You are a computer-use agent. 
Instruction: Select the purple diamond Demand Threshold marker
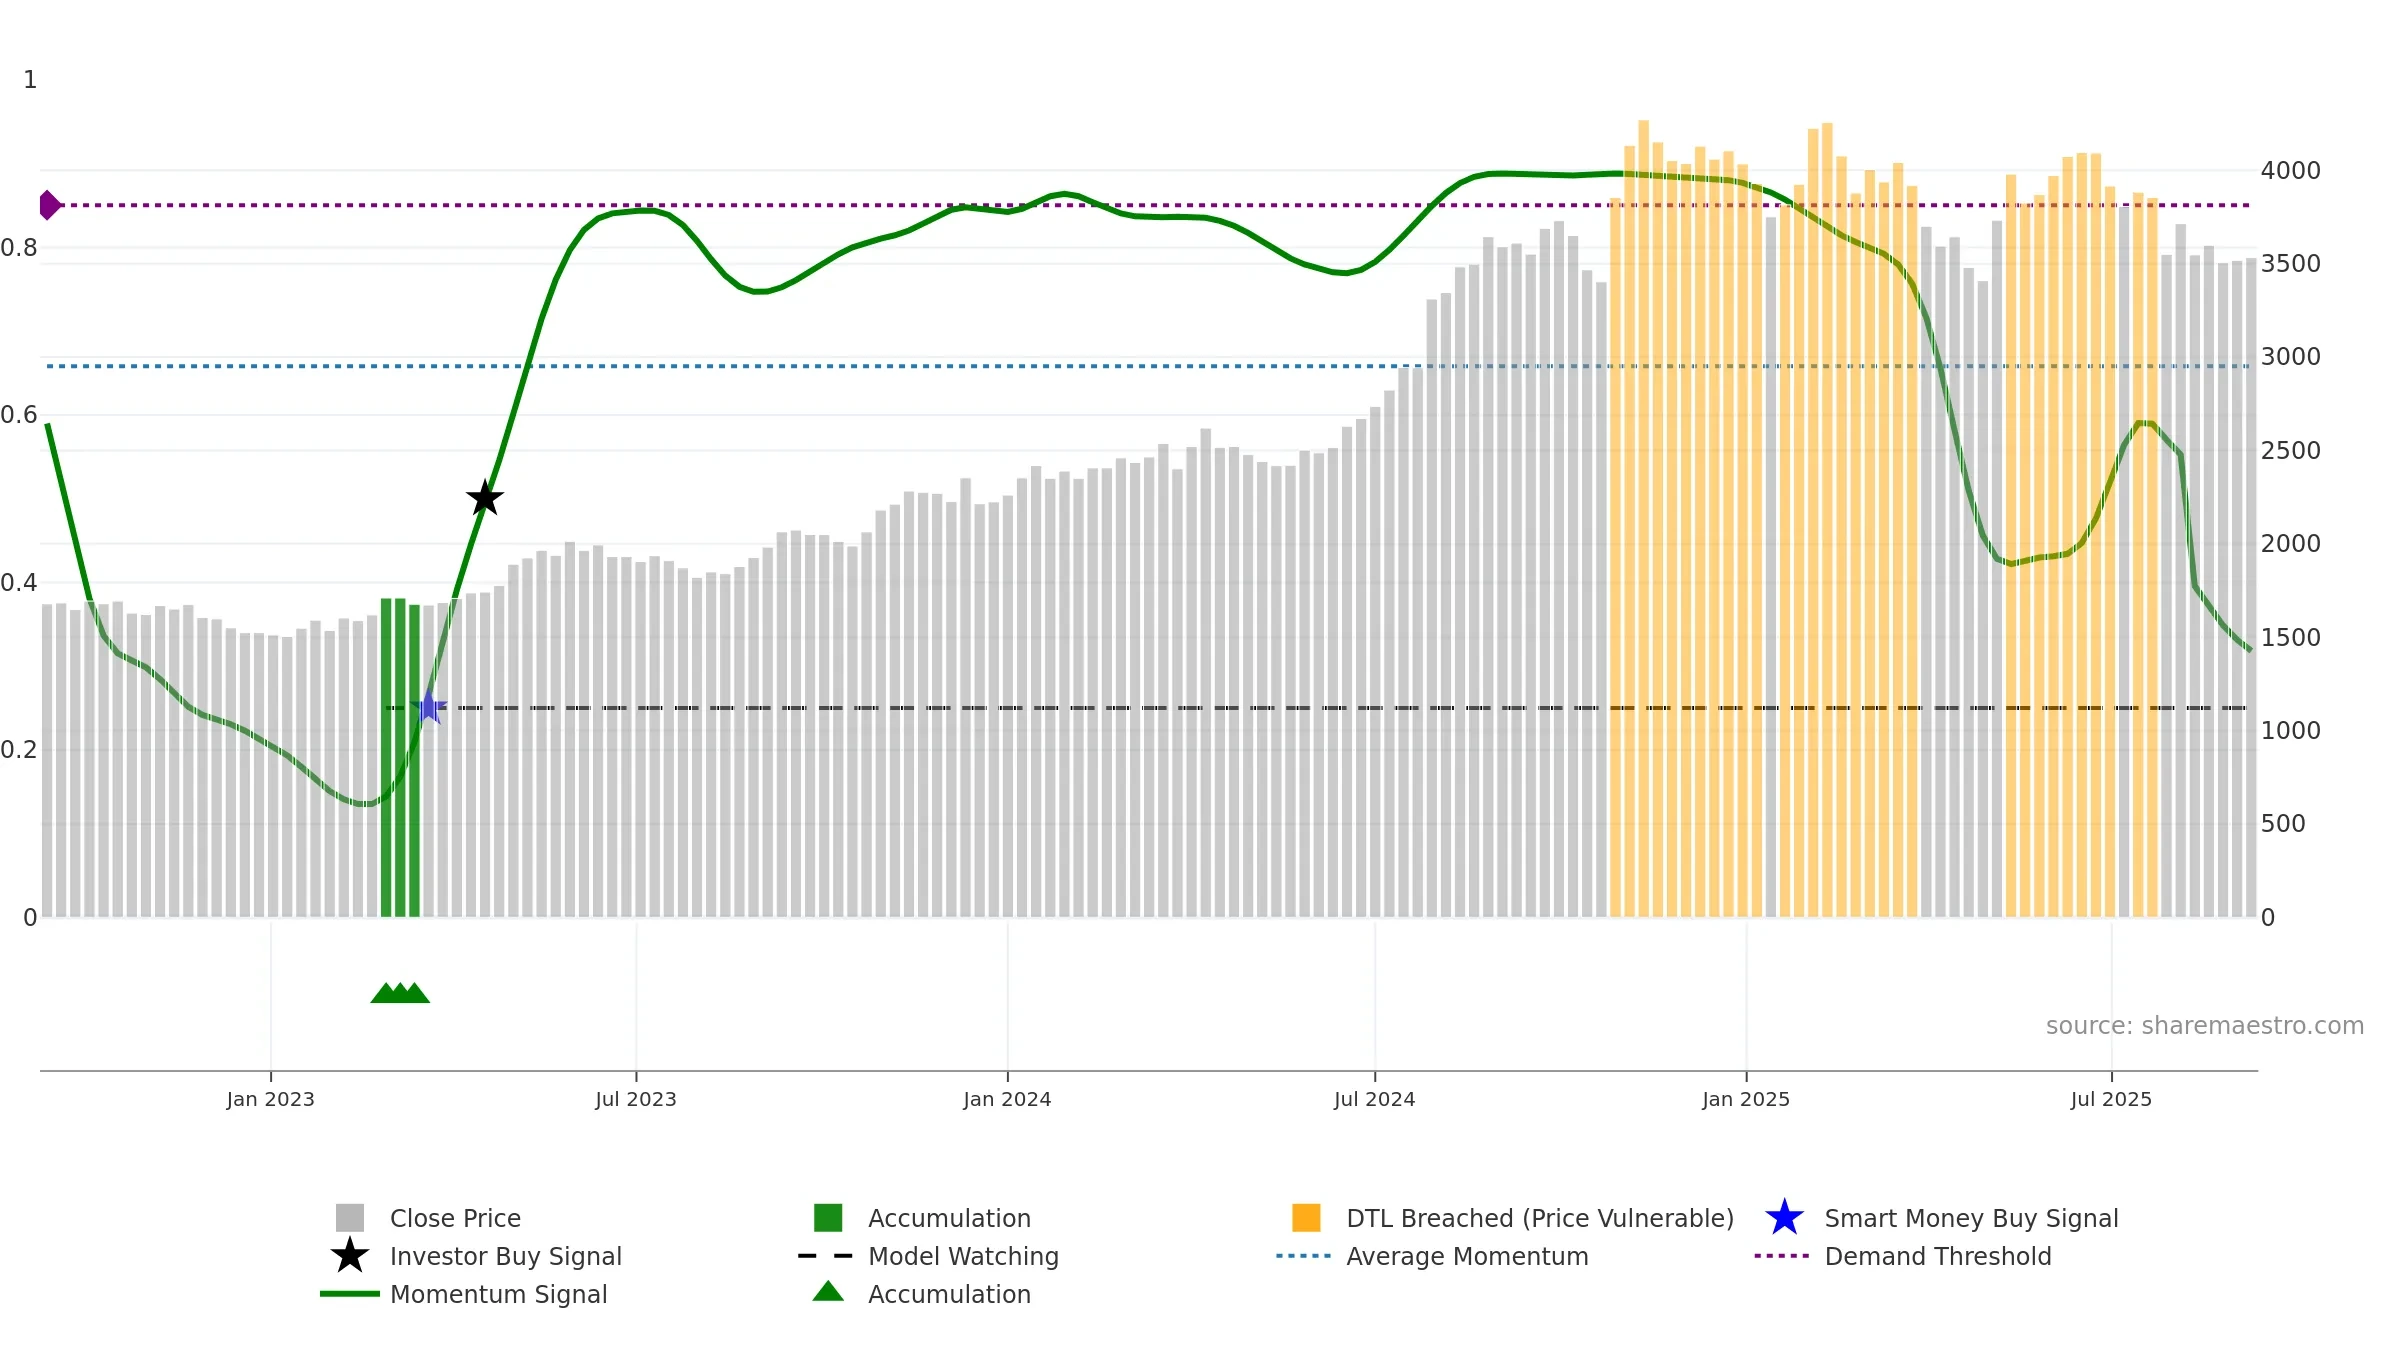point(49,205)
